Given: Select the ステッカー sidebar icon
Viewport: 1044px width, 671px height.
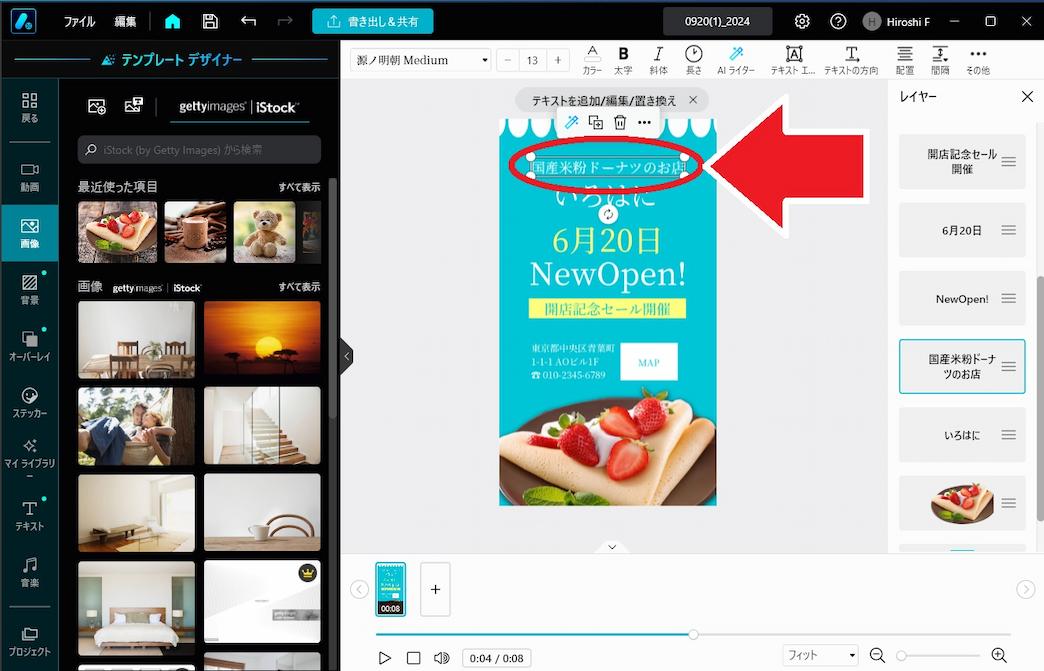Looking at the screenshot, I should pos(30,400).
